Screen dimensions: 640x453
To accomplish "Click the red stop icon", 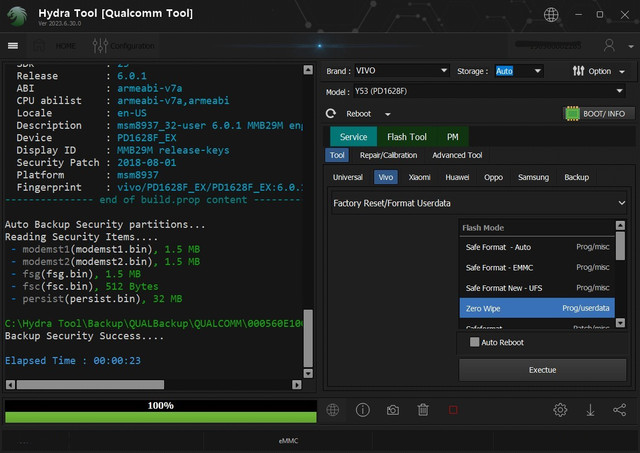I will click(453, 410).
